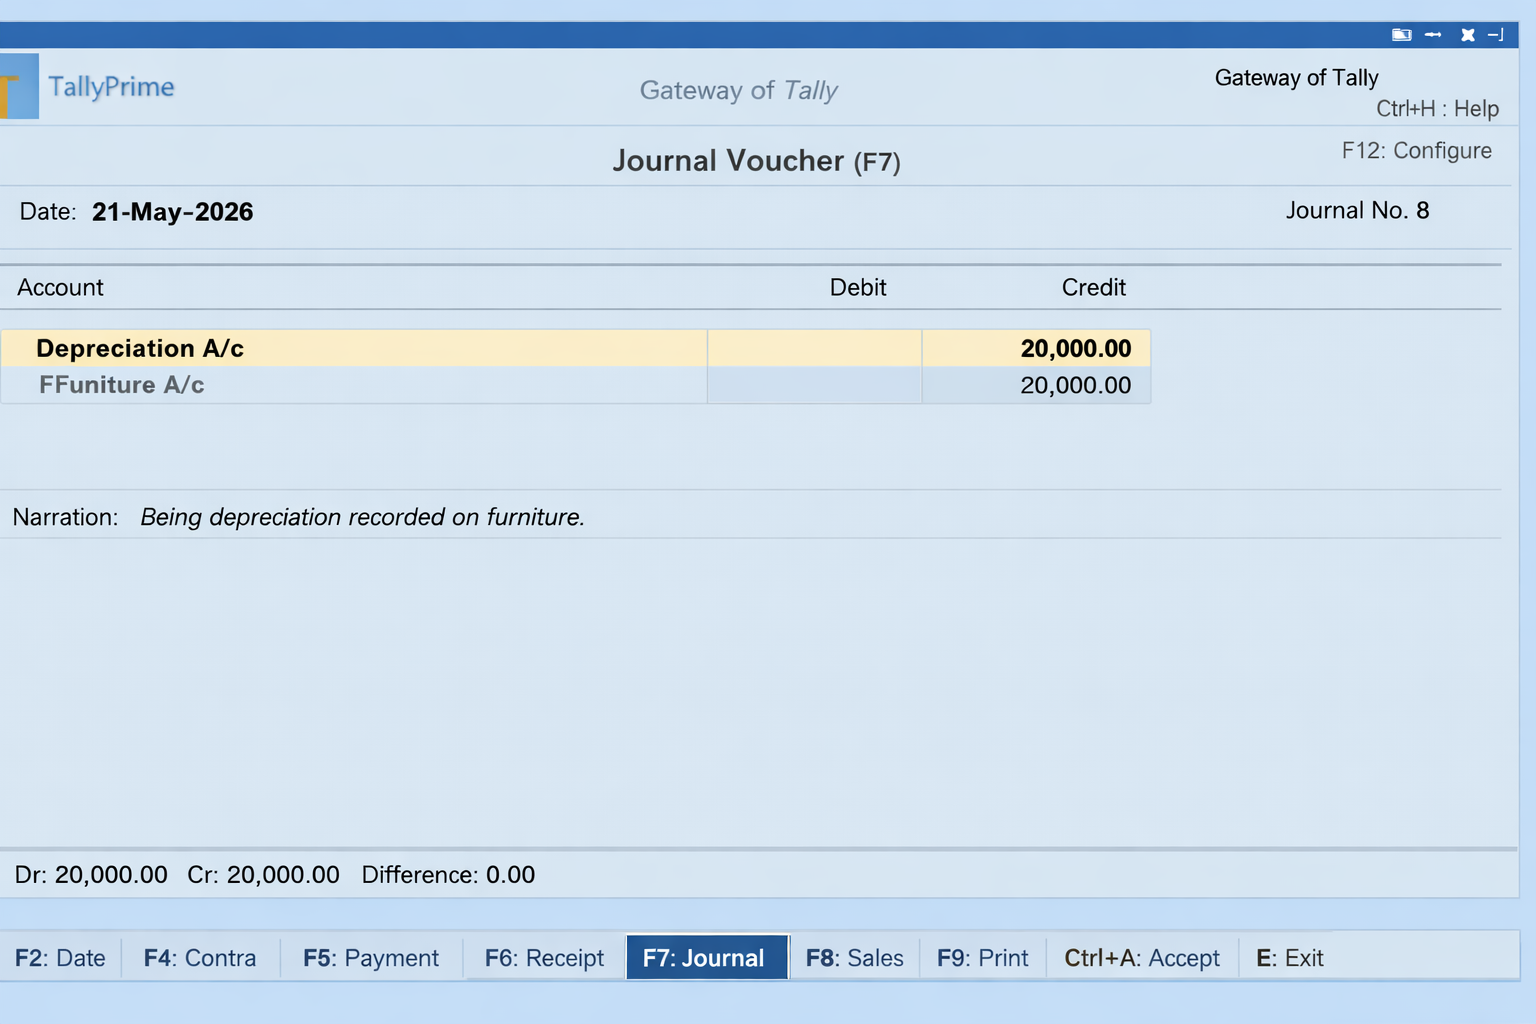Click the 20,000.00 credit amount field
The width and height of the screenshot is (1536, 1024).
click(x=1074, y=348)
